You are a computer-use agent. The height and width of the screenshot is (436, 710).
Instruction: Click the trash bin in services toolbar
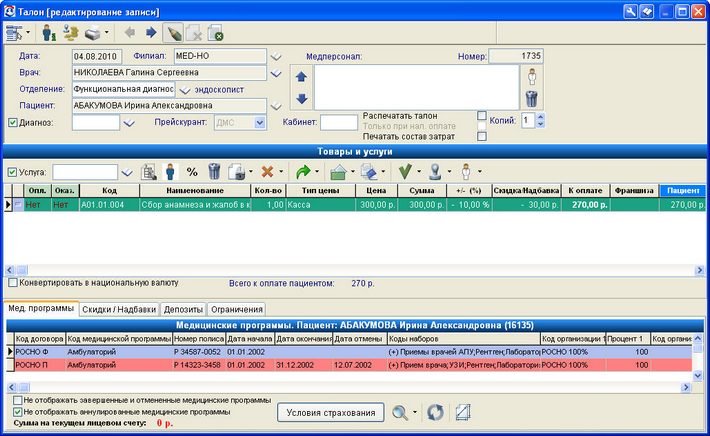[x=214, y=172]
